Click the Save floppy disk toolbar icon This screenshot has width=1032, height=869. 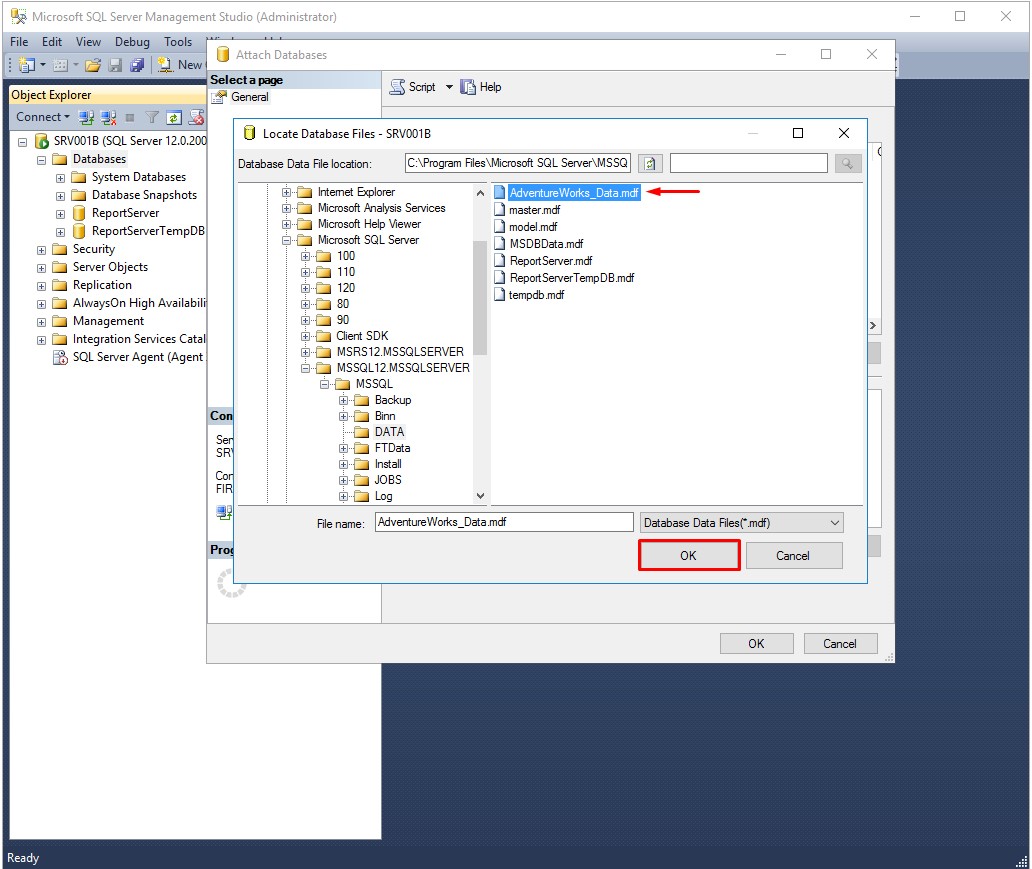(115, 65)
